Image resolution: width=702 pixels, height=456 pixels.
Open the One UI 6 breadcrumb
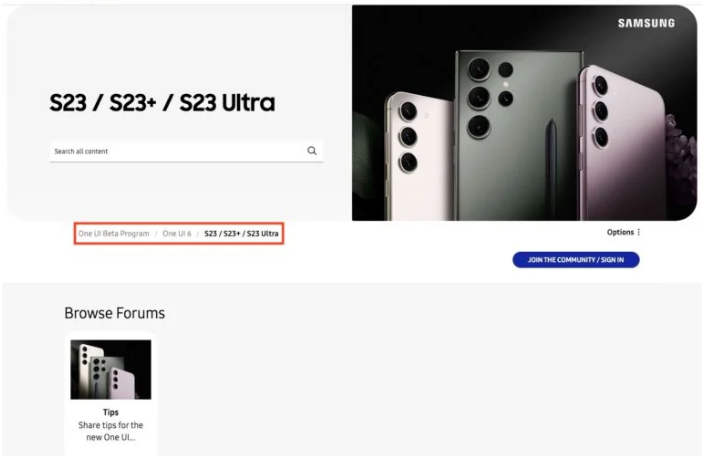point(177,234)
